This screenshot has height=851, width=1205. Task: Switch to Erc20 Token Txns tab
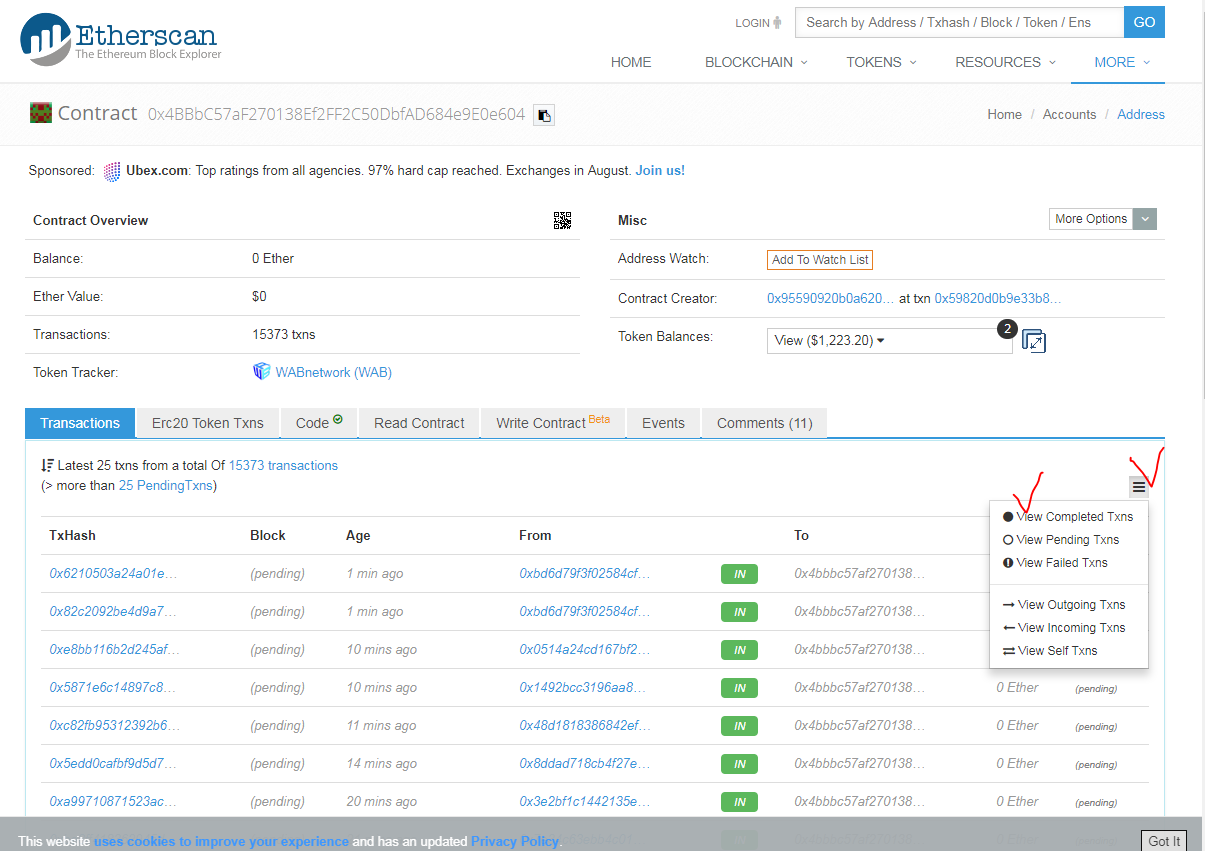208,423
